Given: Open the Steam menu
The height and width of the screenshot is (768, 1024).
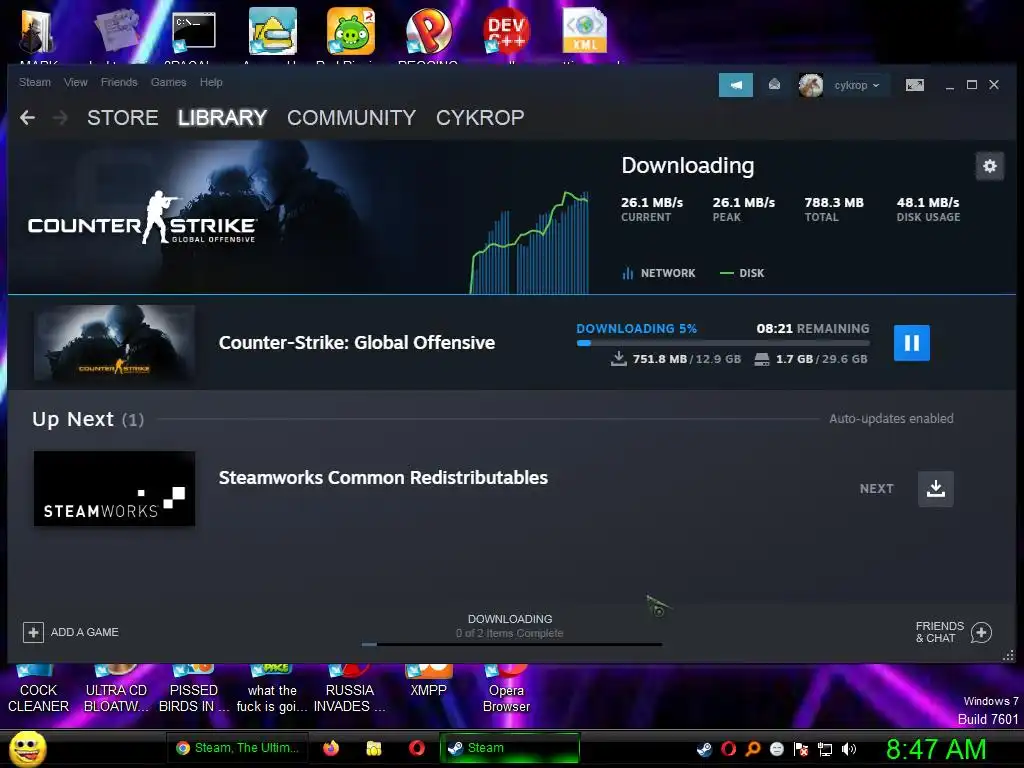Looking at the screenshot, I should point(35,82).
